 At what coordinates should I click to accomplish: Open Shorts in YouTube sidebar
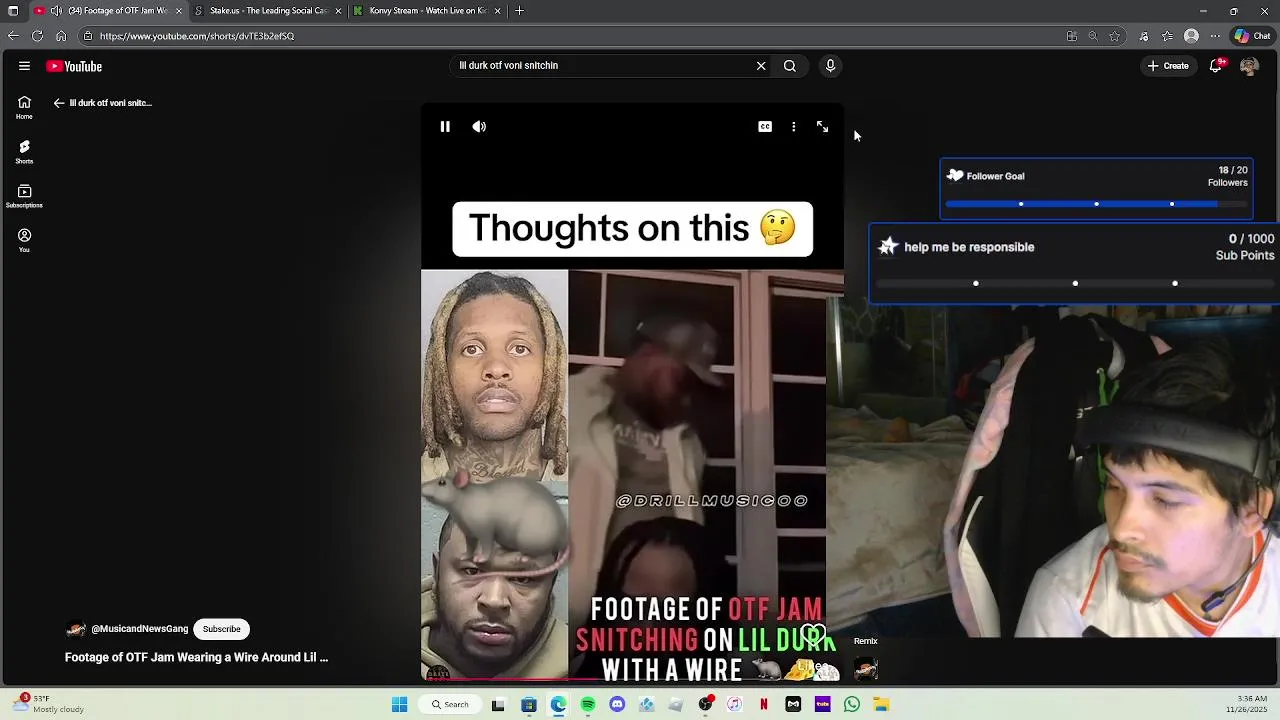point(24,151)
